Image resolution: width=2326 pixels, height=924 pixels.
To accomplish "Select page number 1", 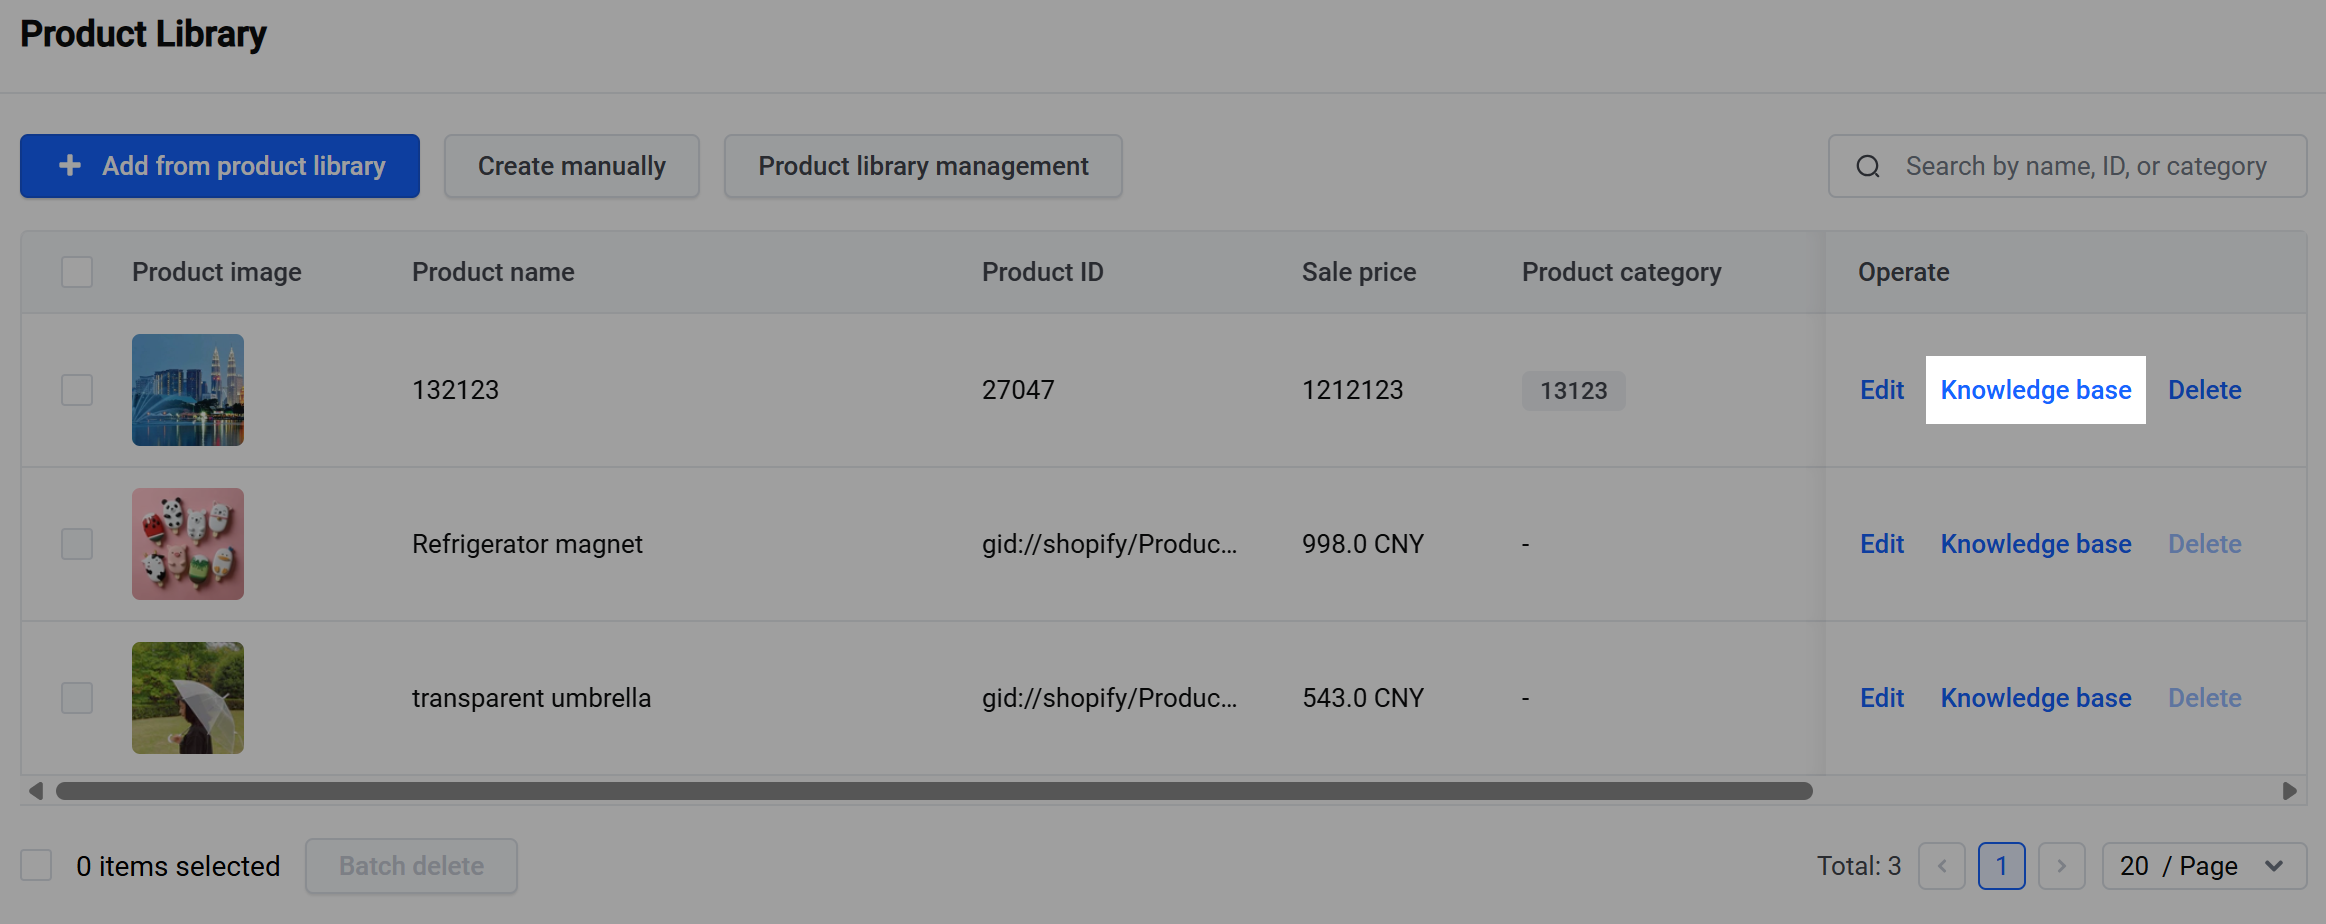I will coord(2002,866).
